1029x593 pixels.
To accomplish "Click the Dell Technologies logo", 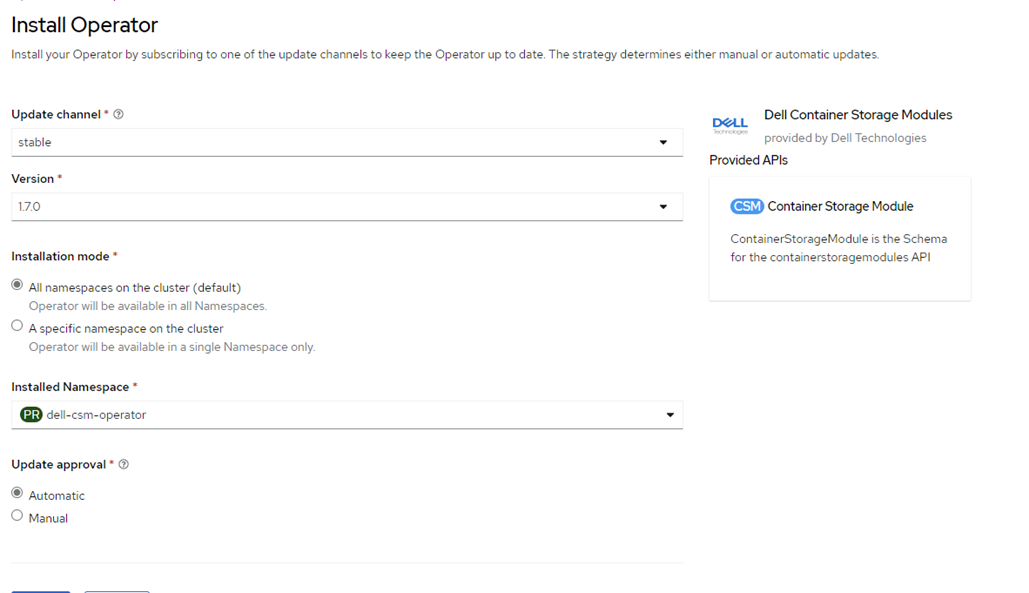I will [x=730, y=125].
